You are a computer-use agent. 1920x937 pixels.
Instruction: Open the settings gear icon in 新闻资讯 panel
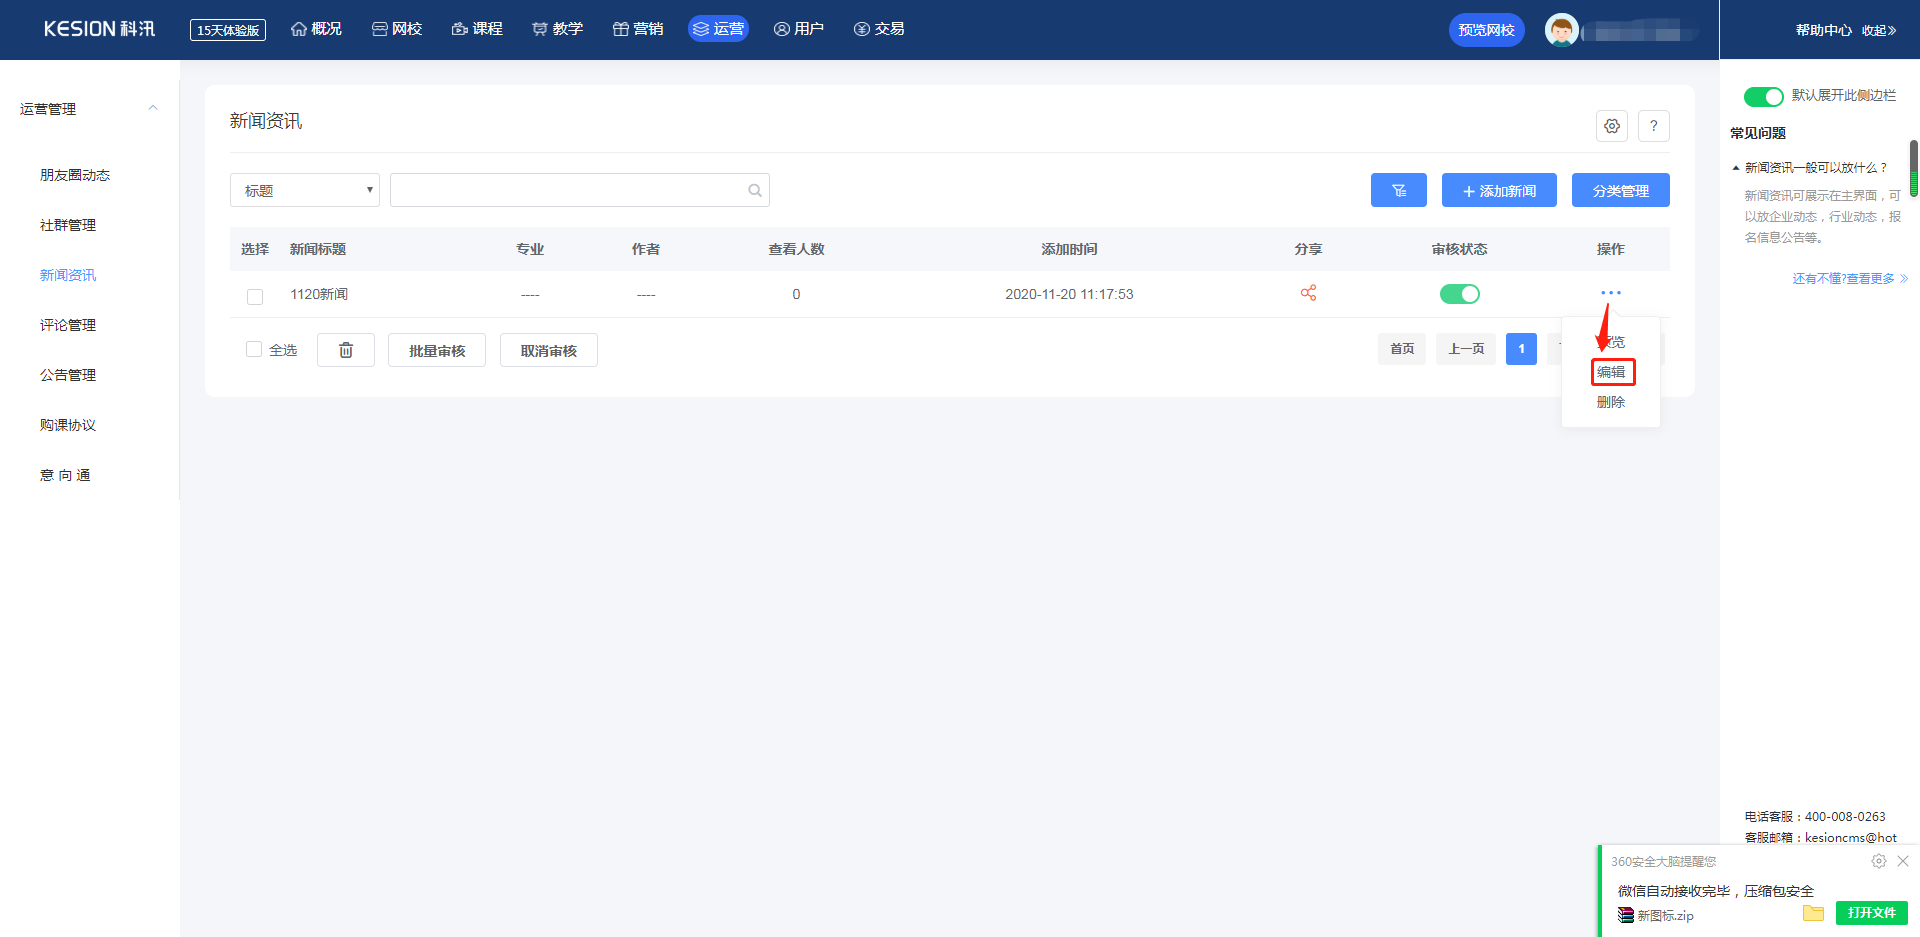1612,126
